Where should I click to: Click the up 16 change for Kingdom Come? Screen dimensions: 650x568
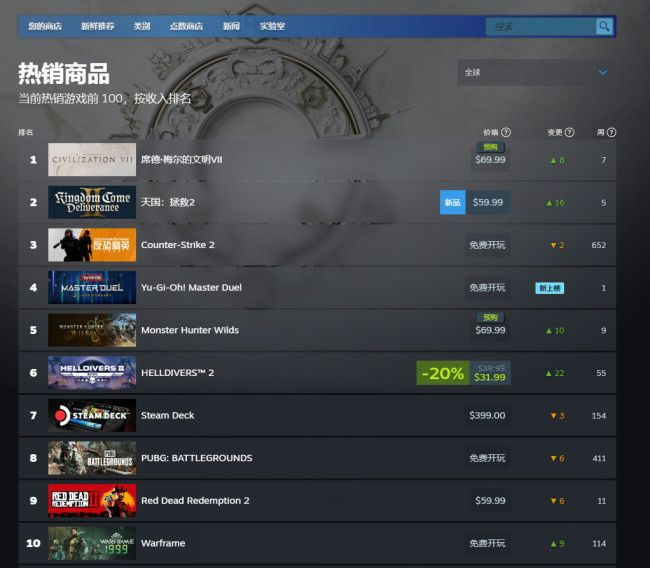click(555, 203)
